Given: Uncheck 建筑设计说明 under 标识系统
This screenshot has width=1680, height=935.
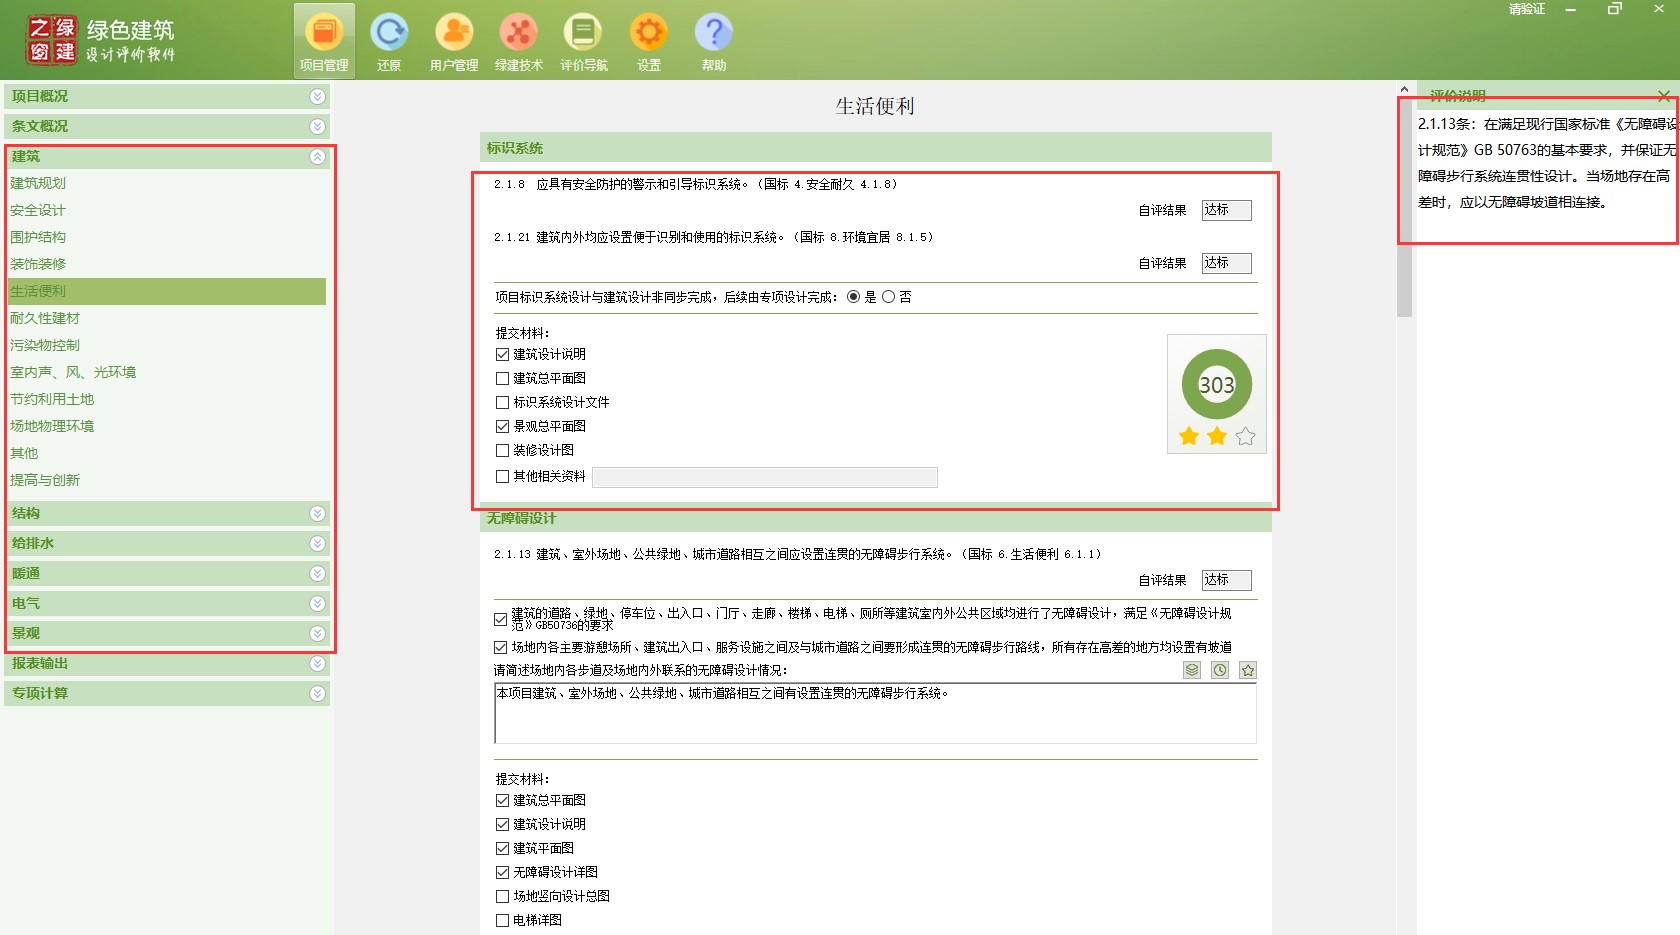Looking at the screenshot, I should point(502,354).
